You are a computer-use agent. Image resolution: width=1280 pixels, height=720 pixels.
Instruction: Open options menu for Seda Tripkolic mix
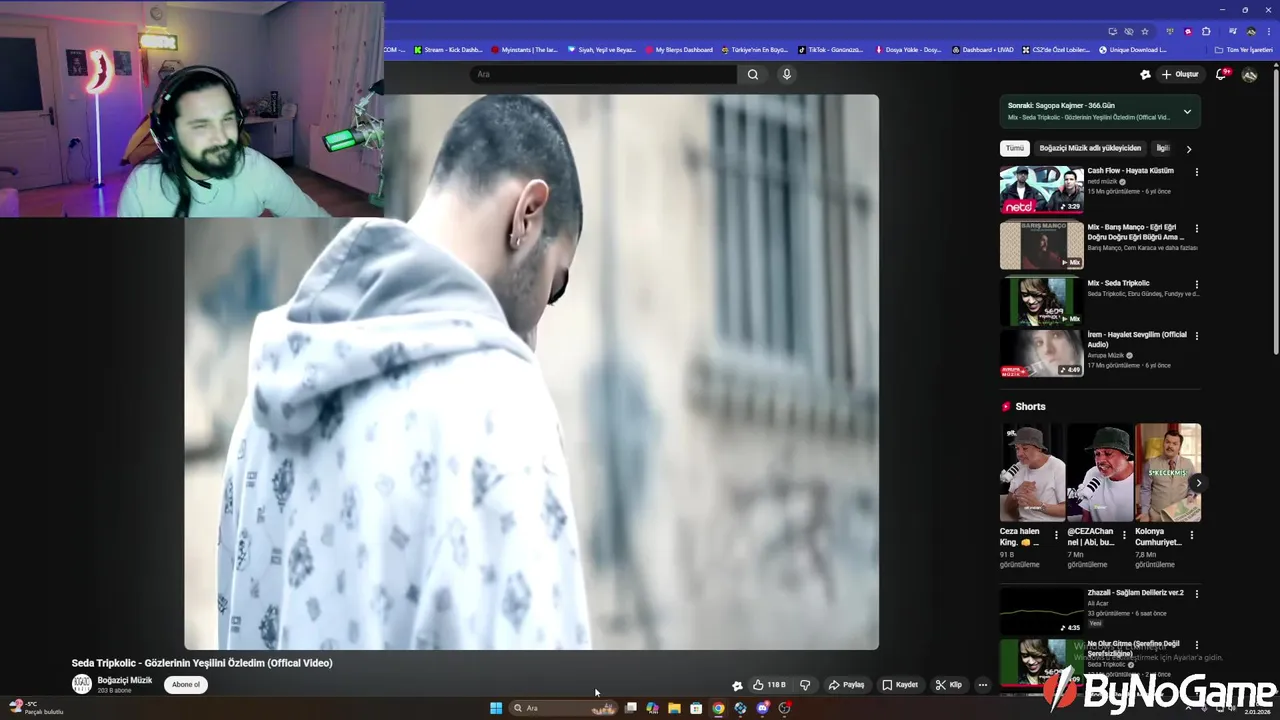pos(1196,284)
